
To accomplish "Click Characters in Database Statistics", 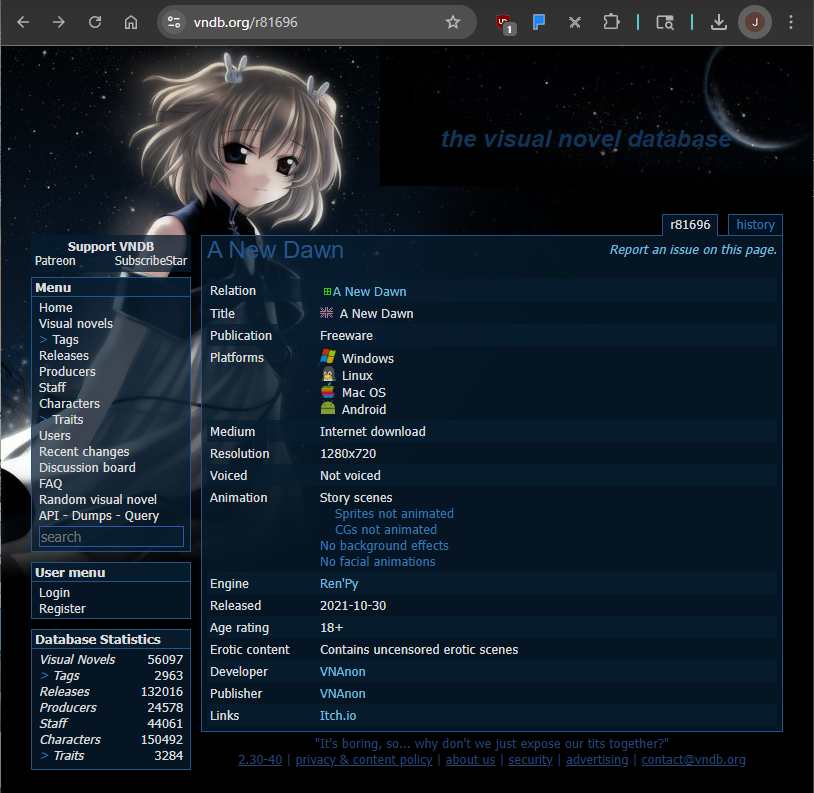I will tap(70, 740).
